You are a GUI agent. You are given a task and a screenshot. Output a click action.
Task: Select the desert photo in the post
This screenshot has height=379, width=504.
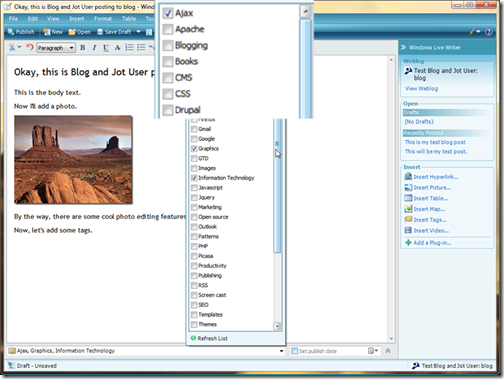click(73, 159)
